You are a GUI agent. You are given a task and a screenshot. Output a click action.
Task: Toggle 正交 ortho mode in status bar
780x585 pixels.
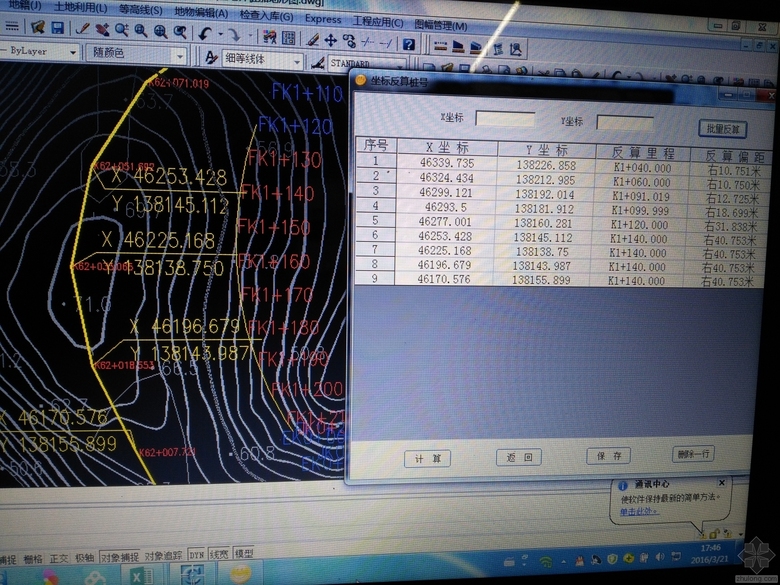point(60,557)
